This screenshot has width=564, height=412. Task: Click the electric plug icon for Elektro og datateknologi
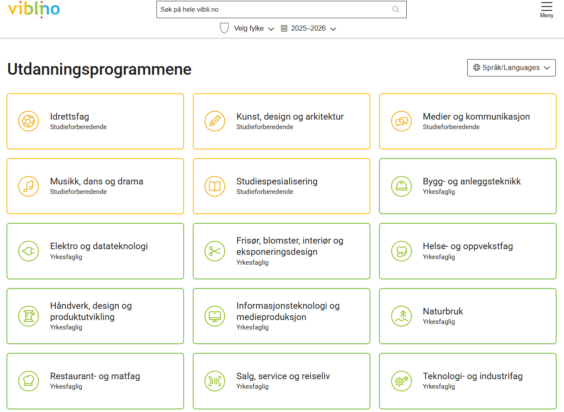point(28,251)
